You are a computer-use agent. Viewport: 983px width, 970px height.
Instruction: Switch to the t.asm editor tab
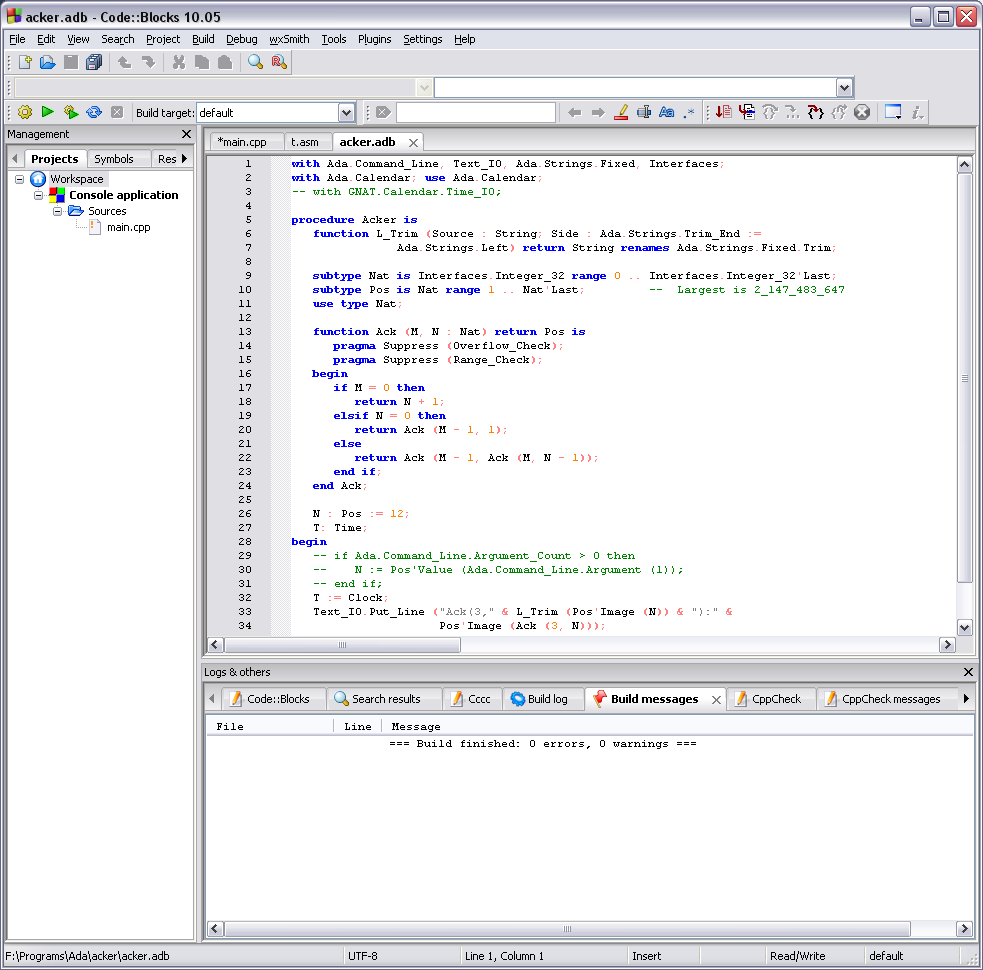305,142
